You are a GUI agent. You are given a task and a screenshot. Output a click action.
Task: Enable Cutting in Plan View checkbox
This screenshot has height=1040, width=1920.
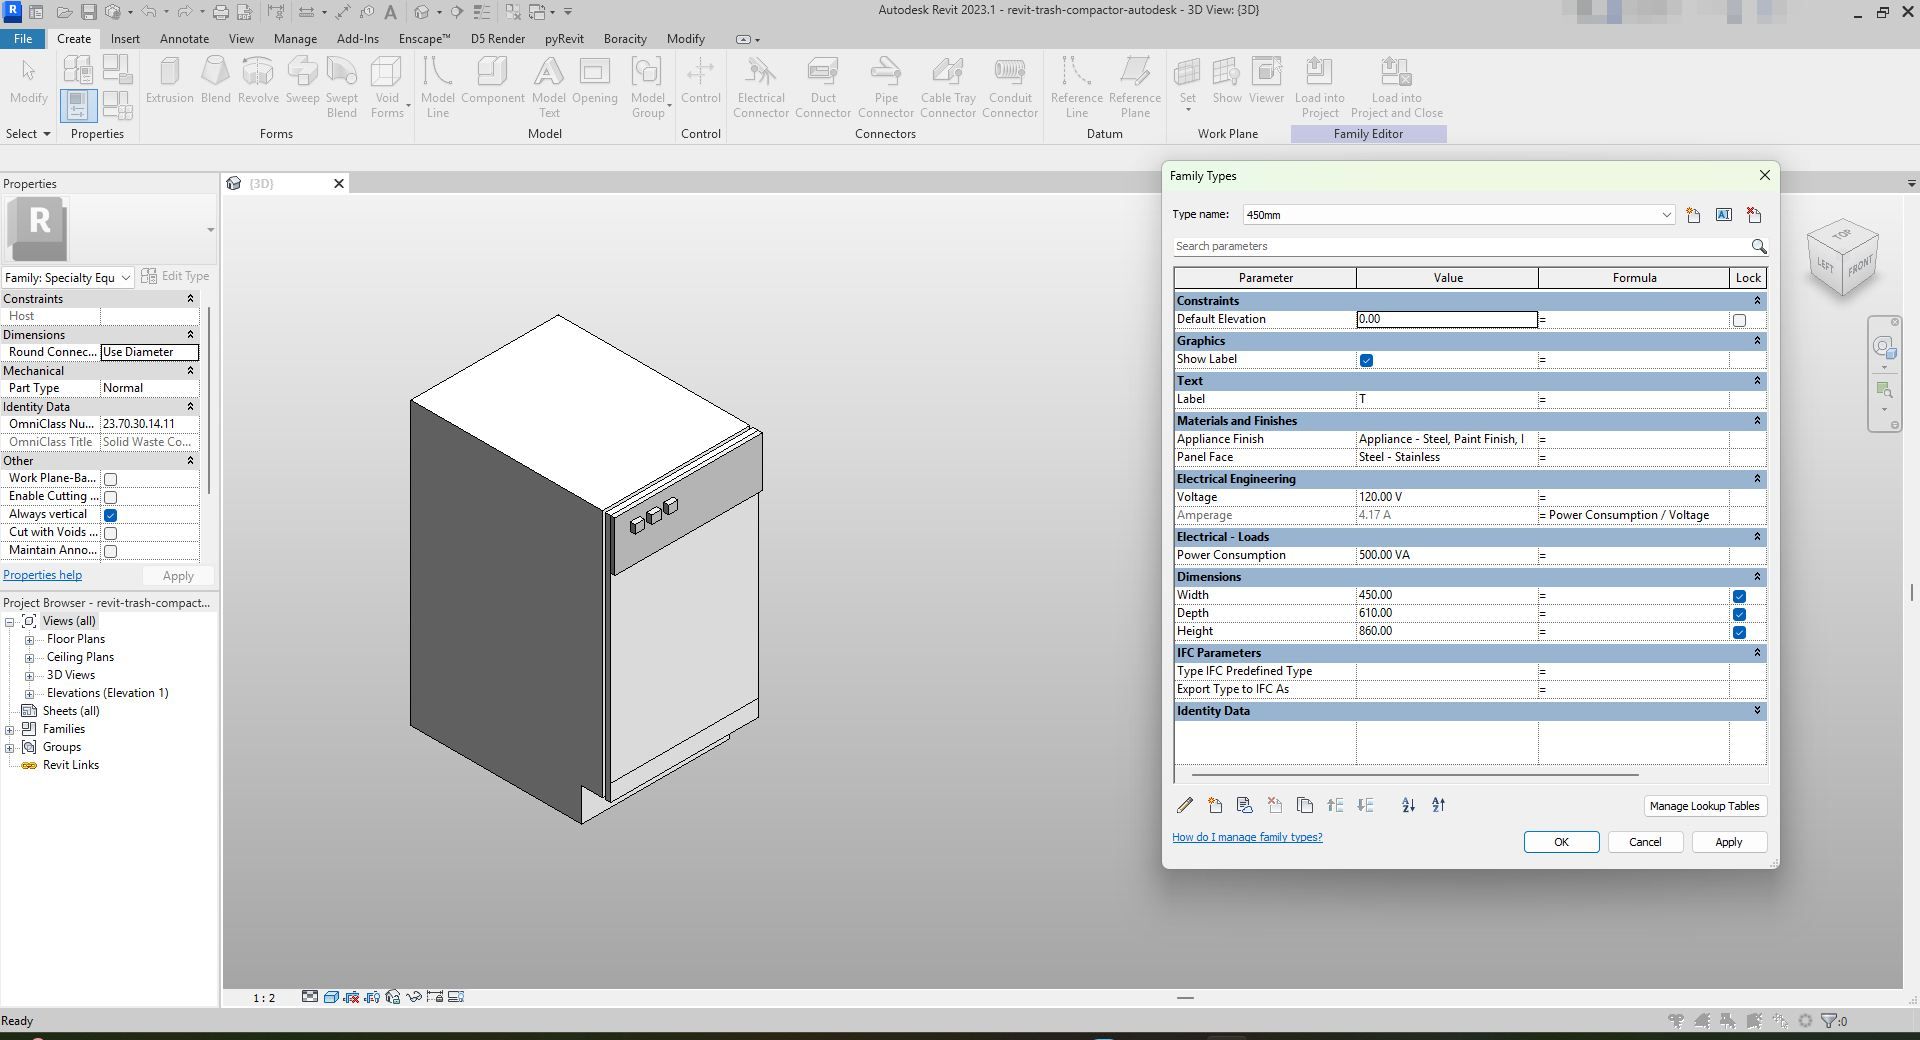point(111,497)
